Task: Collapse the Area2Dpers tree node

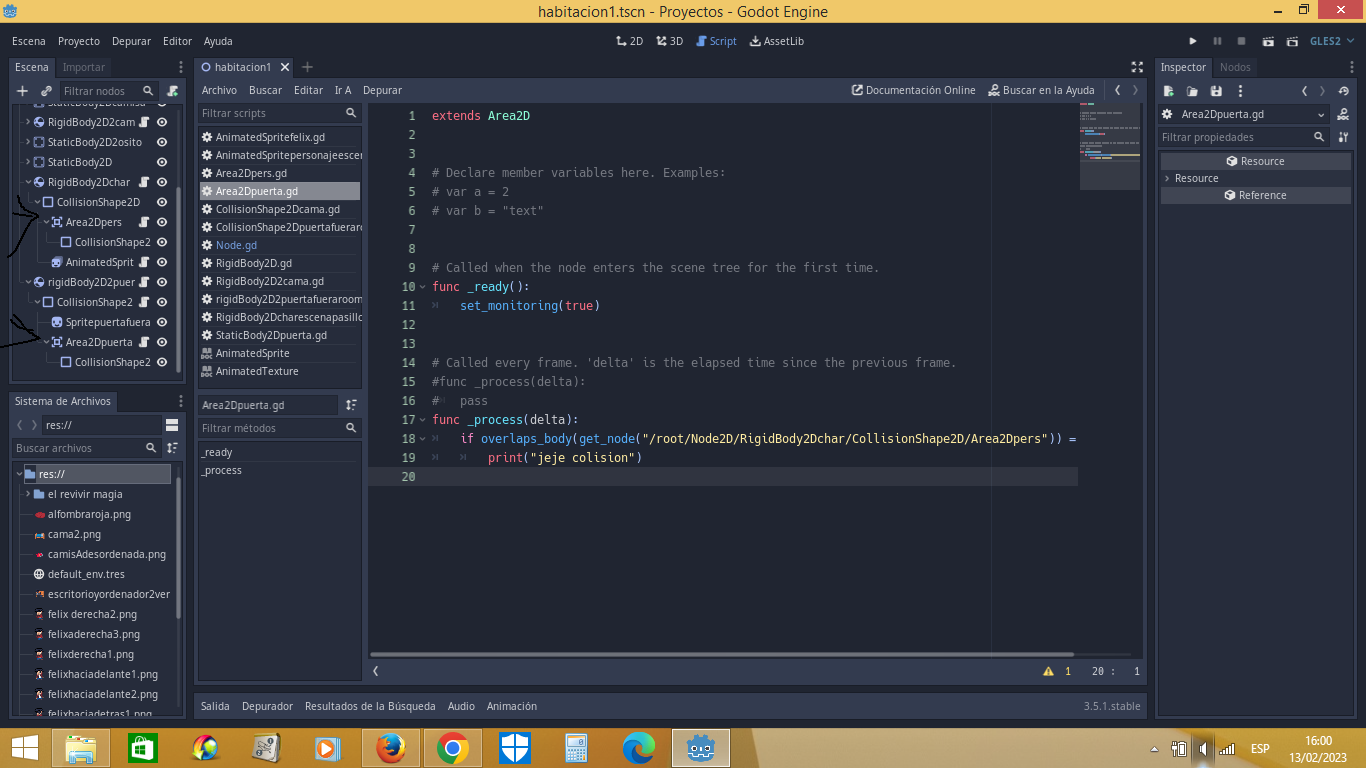Action: (45, 222)
